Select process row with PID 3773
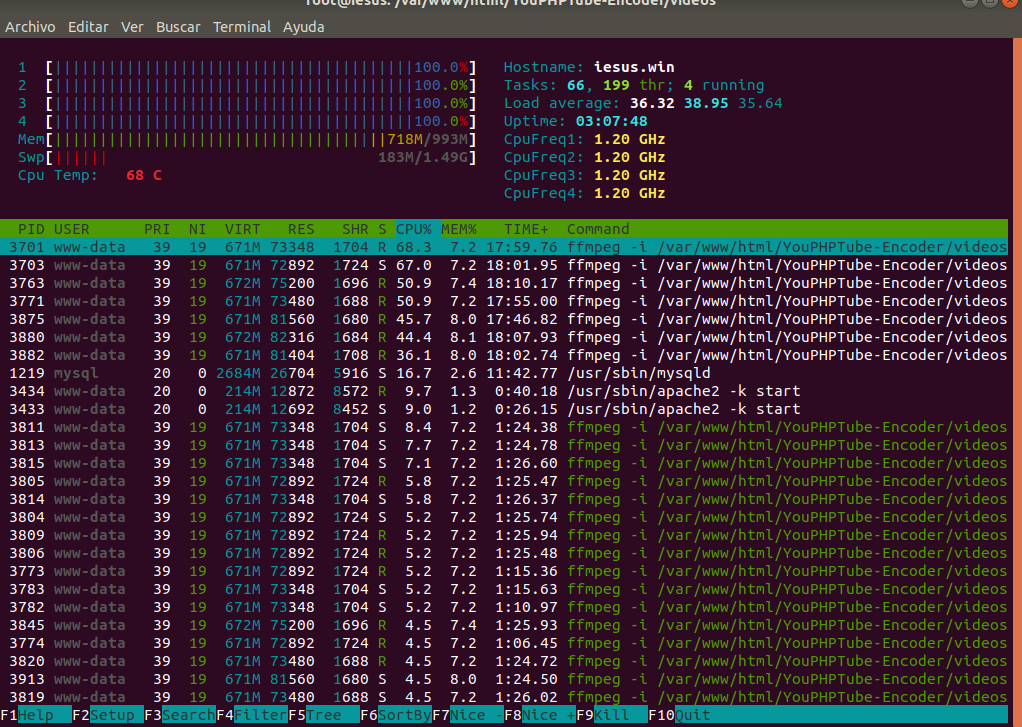Viewport: 1022px width, 727px height. coord(504,571)
